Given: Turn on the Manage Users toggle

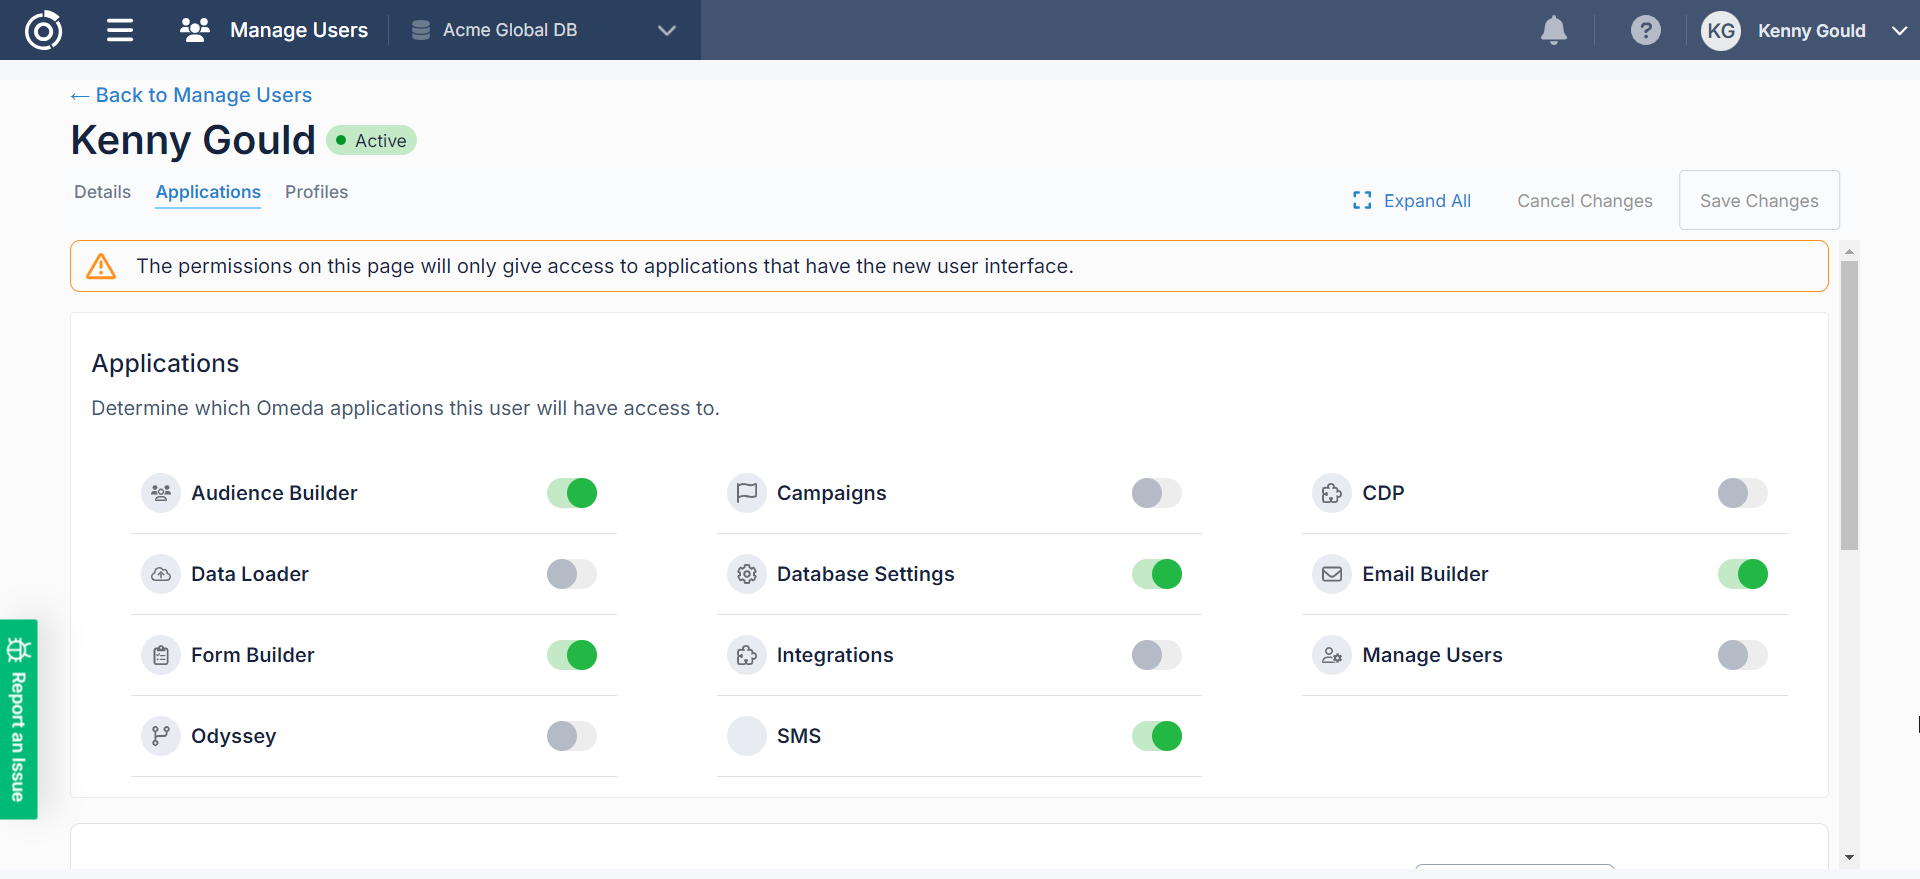Looking at the screenshot, I should point(1742,655).
